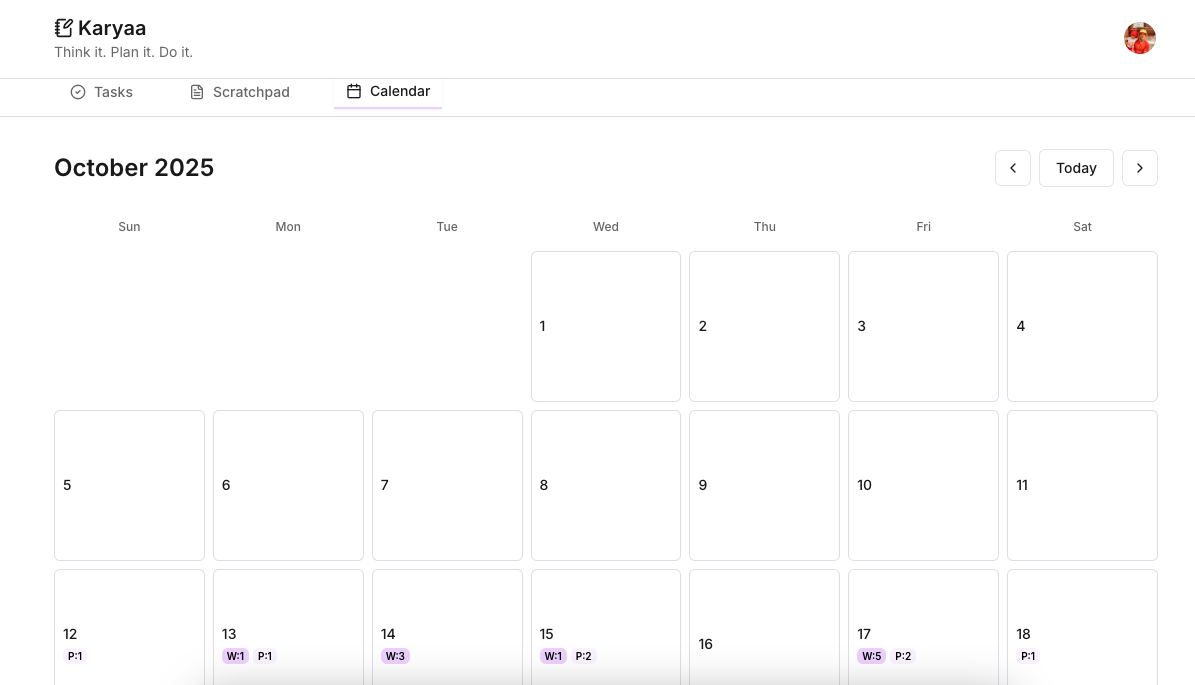1195x685 pixels.
Task: Click the Tue column header
Action: tap(447, 227)
